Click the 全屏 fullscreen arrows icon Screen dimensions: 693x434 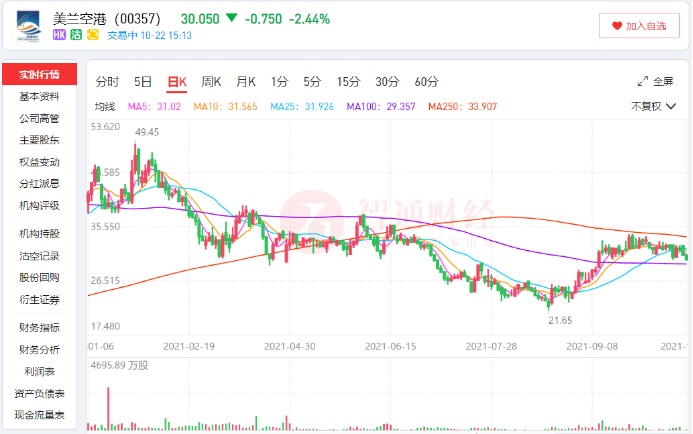click(x=643, y=82)
